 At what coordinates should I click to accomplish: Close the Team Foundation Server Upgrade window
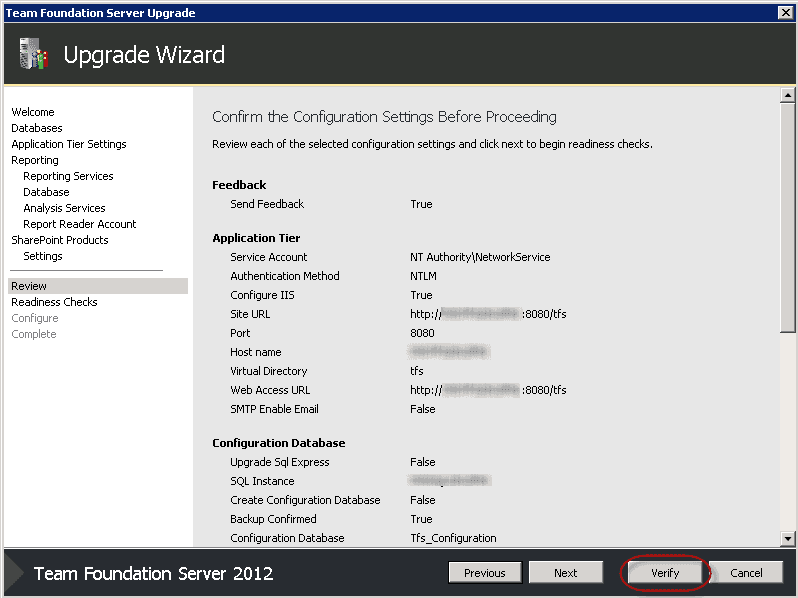[x=786, y=13]
